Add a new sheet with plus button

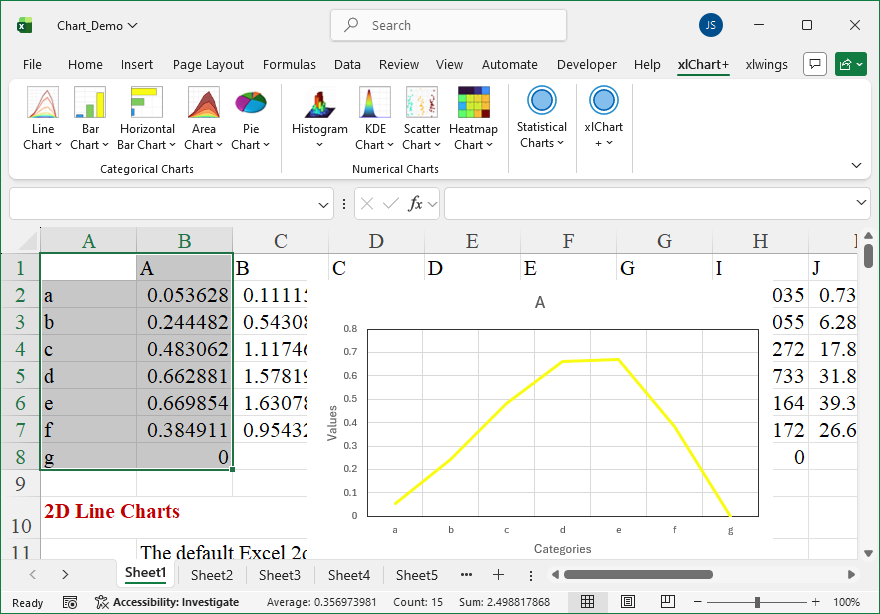click(x=498, y=575)
